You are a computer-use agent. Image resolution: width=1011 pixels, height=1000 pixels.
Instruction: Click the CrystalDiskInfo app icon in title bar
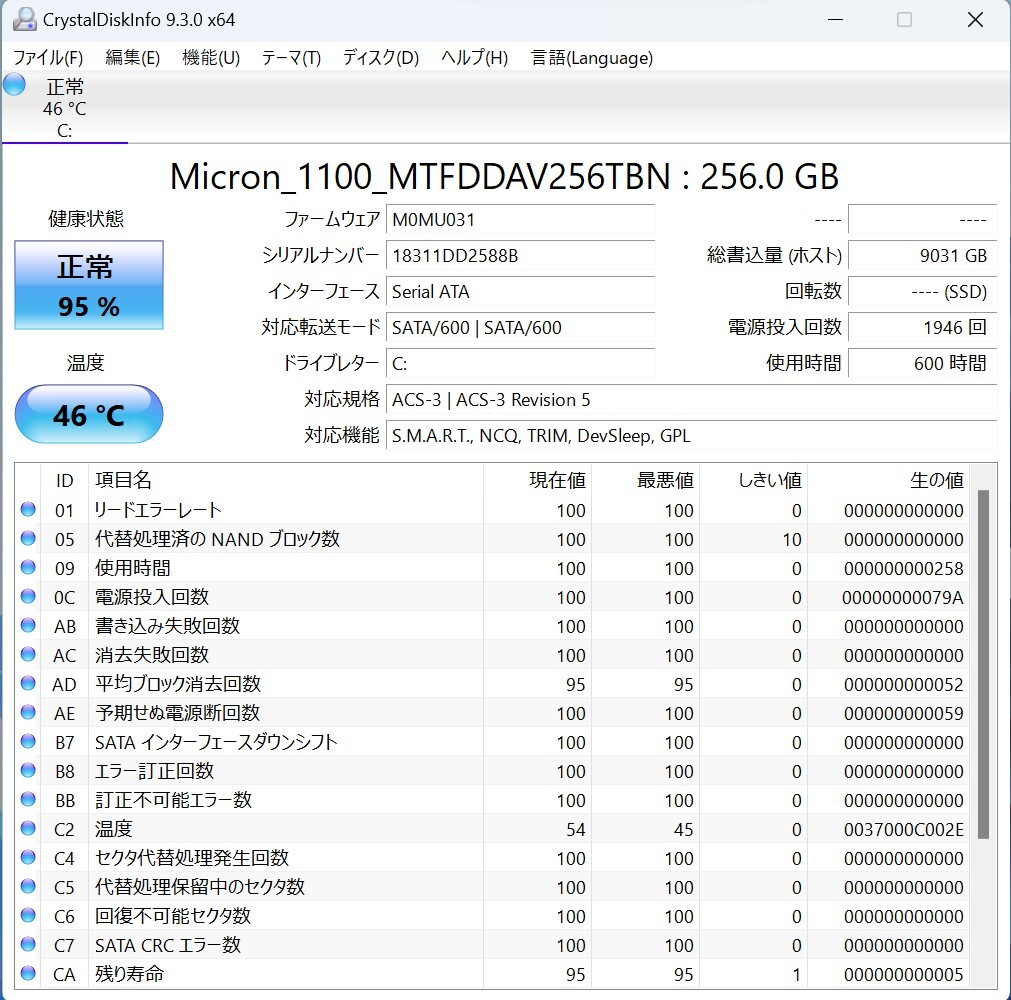coord(25,19)
